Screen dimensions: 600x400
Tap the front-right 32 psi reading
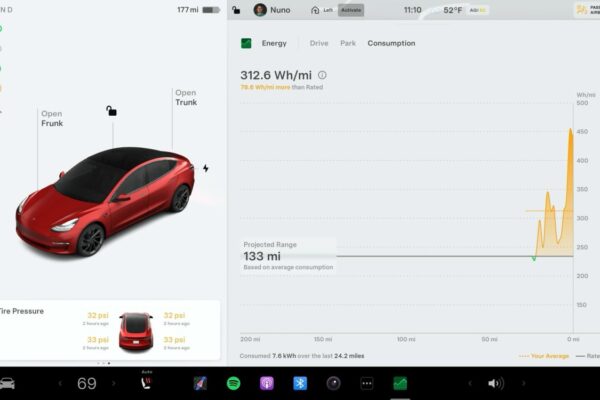click(174, 315)
